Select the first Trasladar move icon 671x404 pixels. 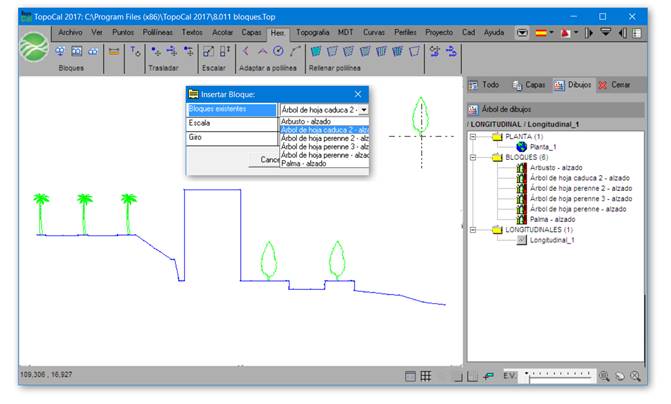(x=156, y=51)
